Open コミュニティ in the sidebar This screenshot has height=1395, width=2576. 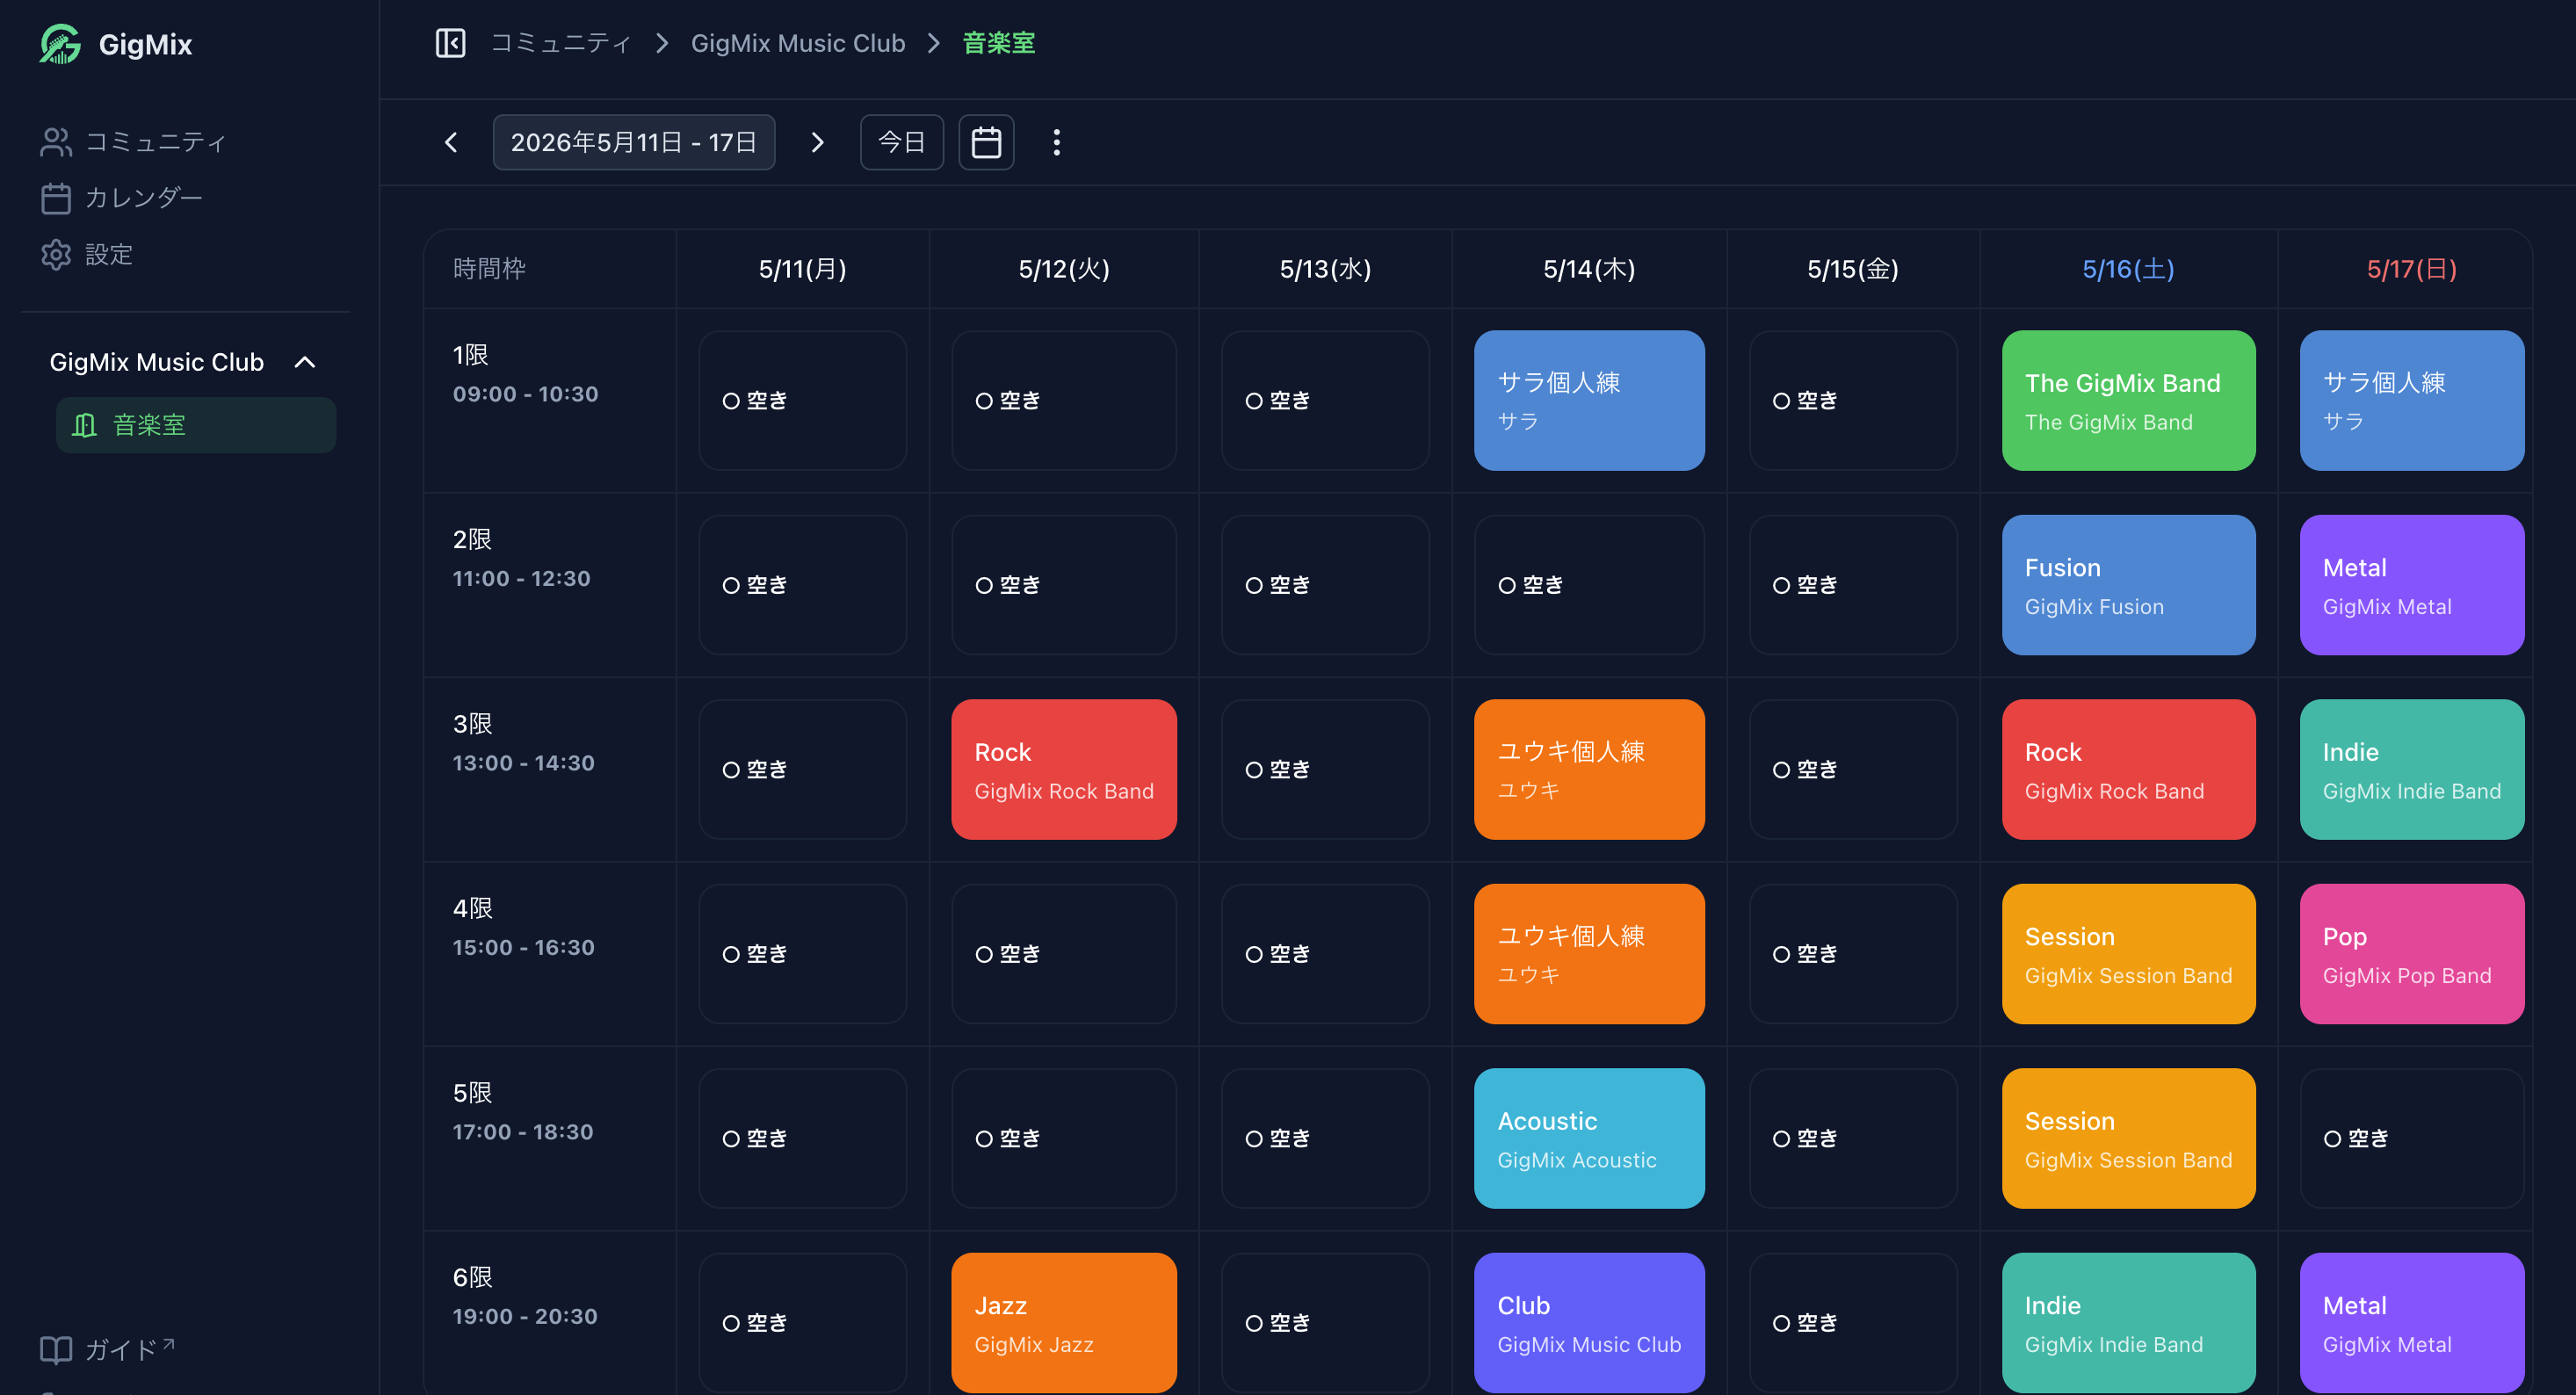point(134,142)
